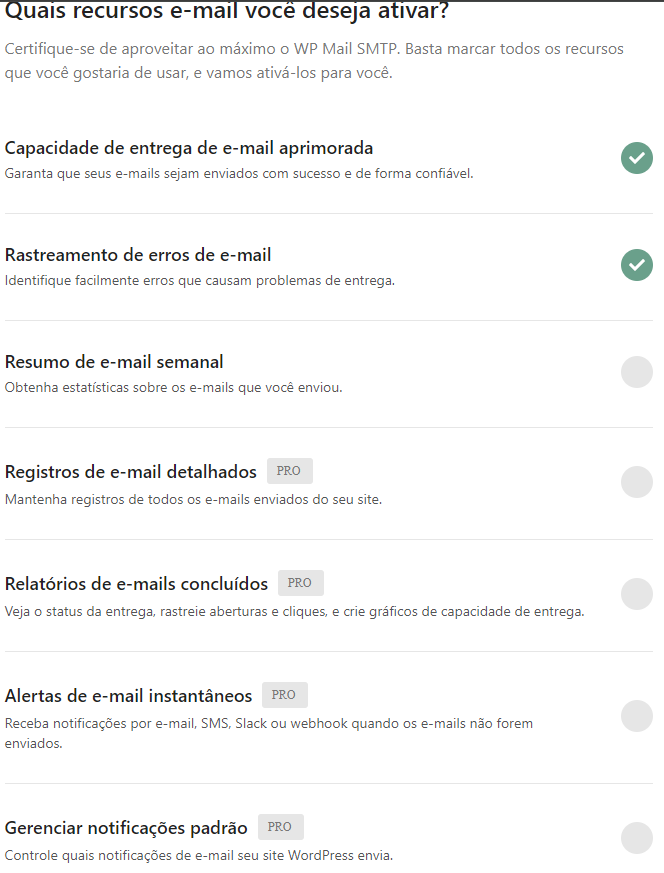
Task: Click PRO badge beside 'Registros de e-mail detalhados'
Action: click(x=290, y=471)
